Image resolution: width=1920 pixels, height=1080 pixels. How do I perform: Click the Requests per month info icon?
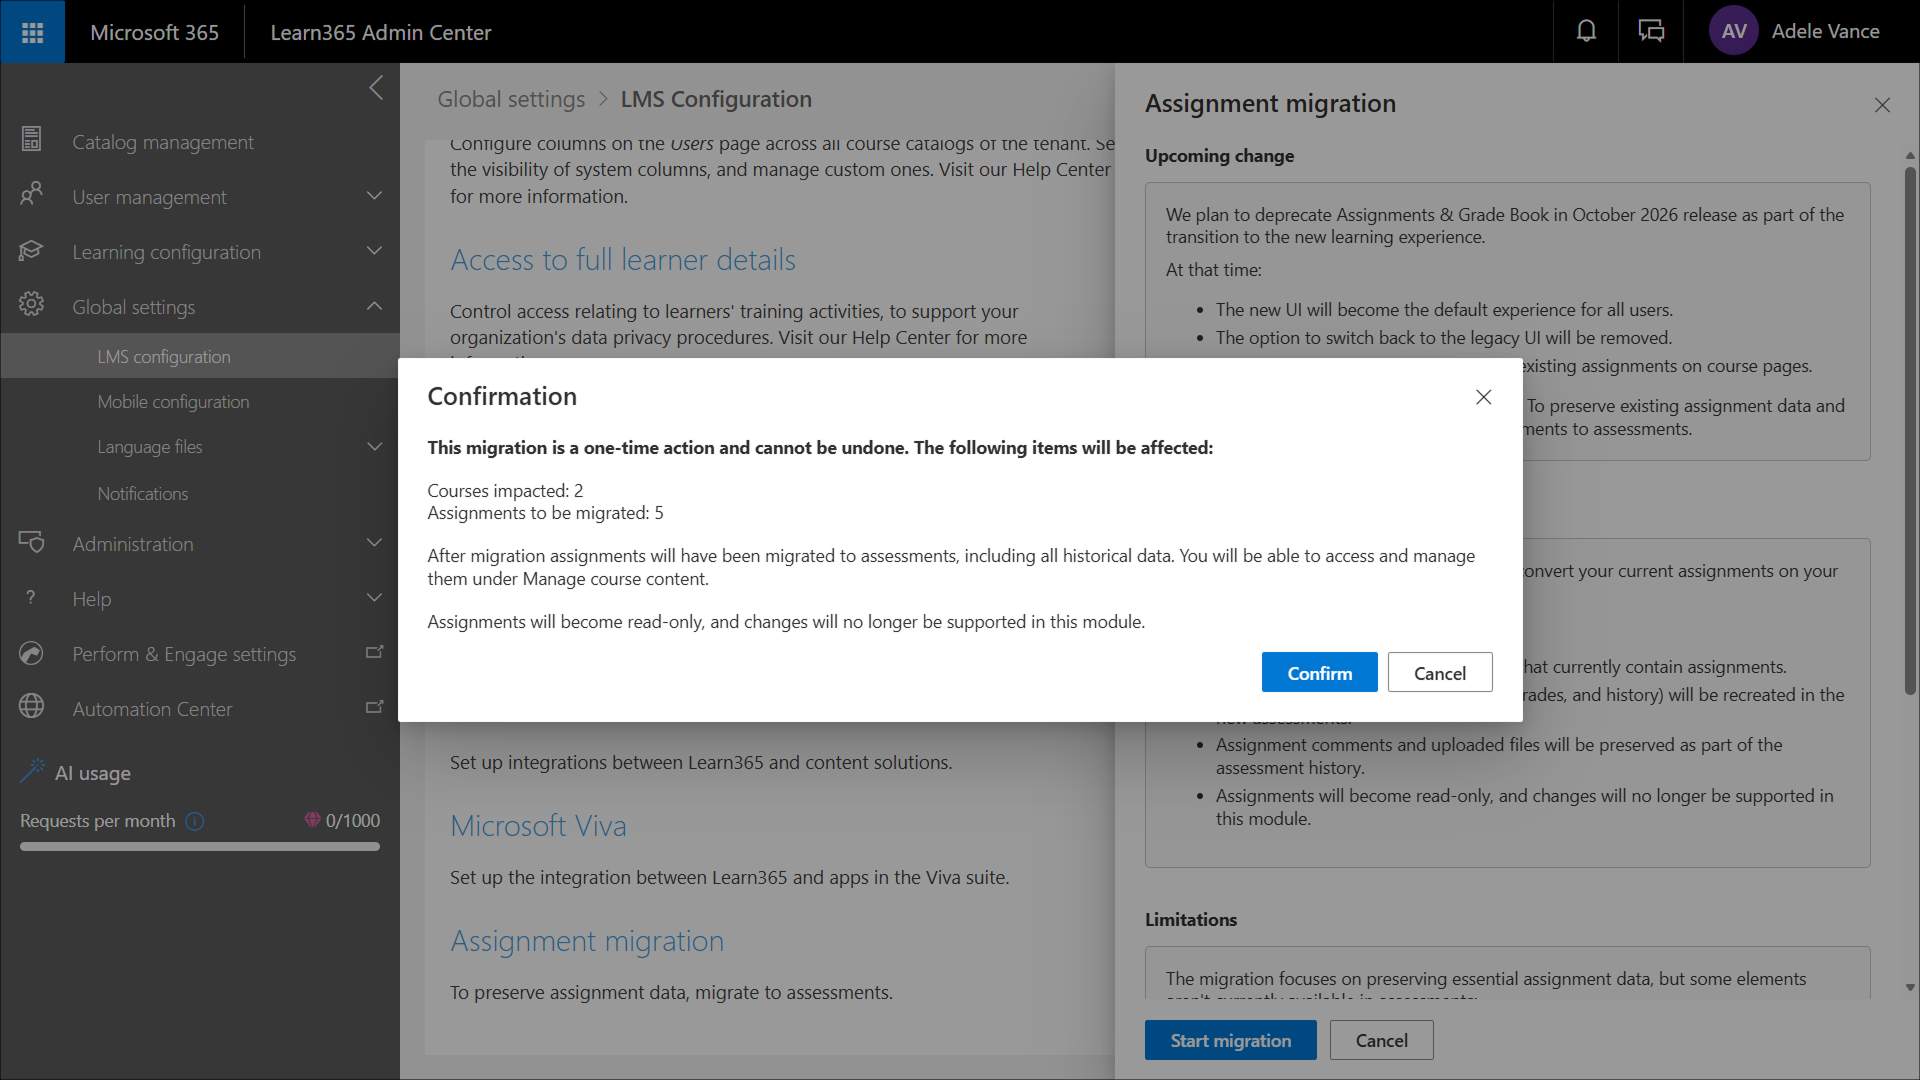(195, 821)
